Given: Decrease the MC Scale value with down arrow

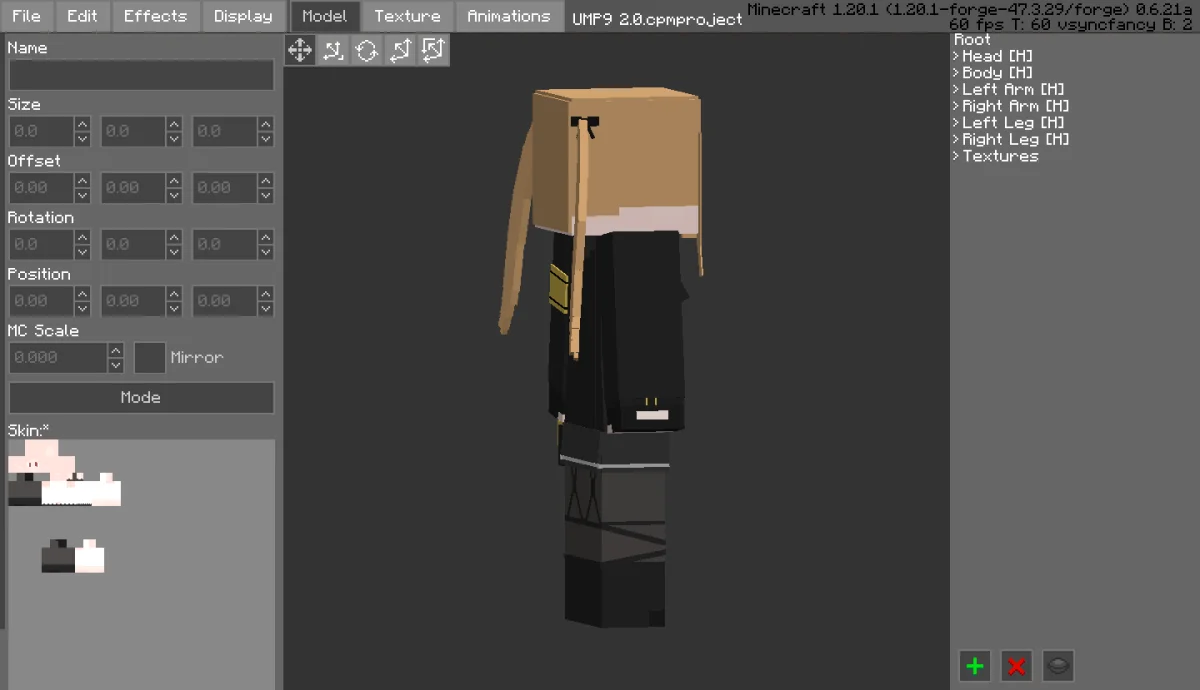Looking at the screenshot, I should pyautogui.click(x=116, y=365).
